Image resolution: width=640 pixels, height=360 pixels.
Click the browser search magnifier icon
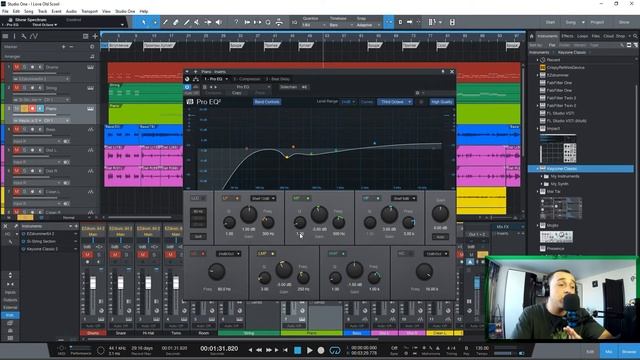click(635, 36)
